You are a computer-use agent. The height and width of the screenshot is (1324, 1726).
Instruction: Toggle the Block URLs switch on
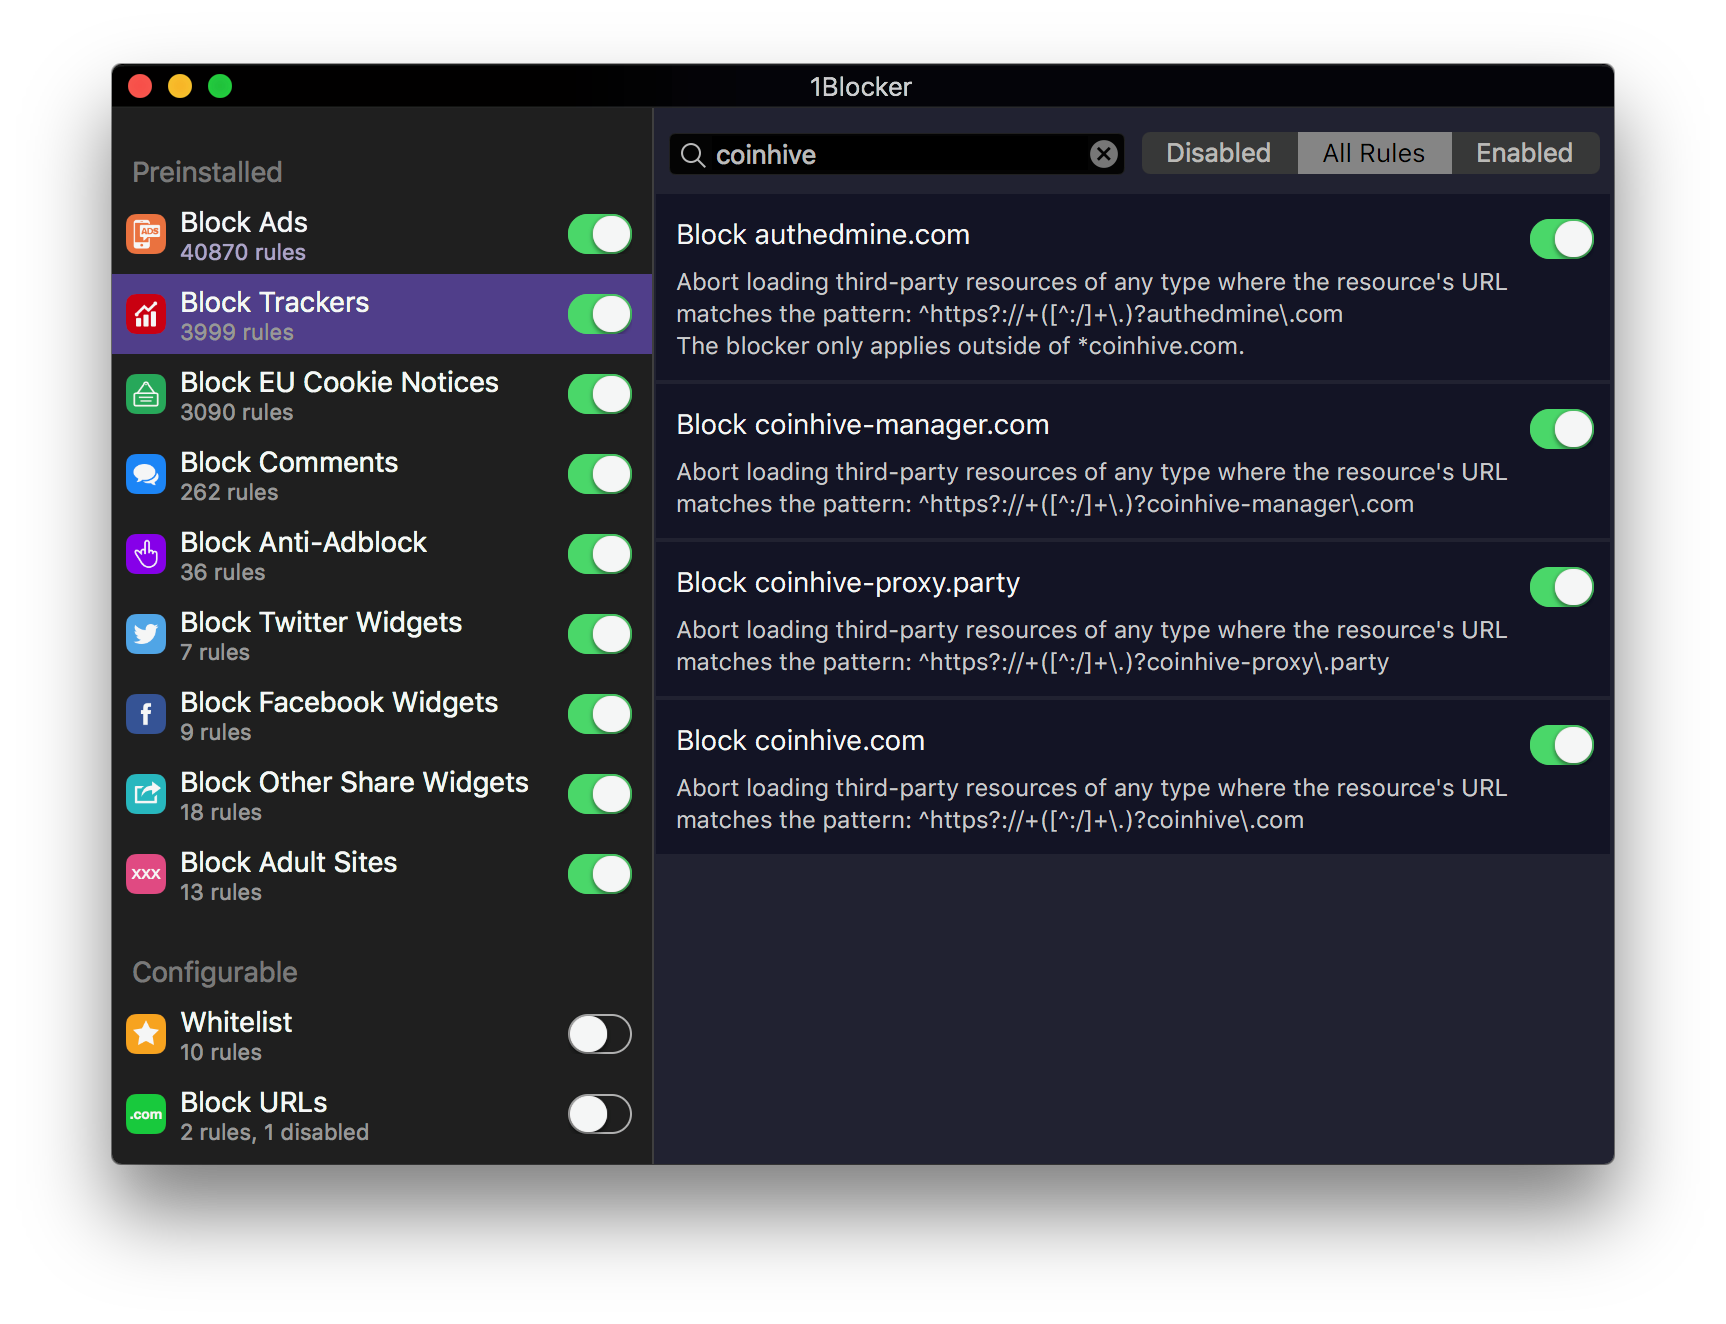[x=599, y=1114]
